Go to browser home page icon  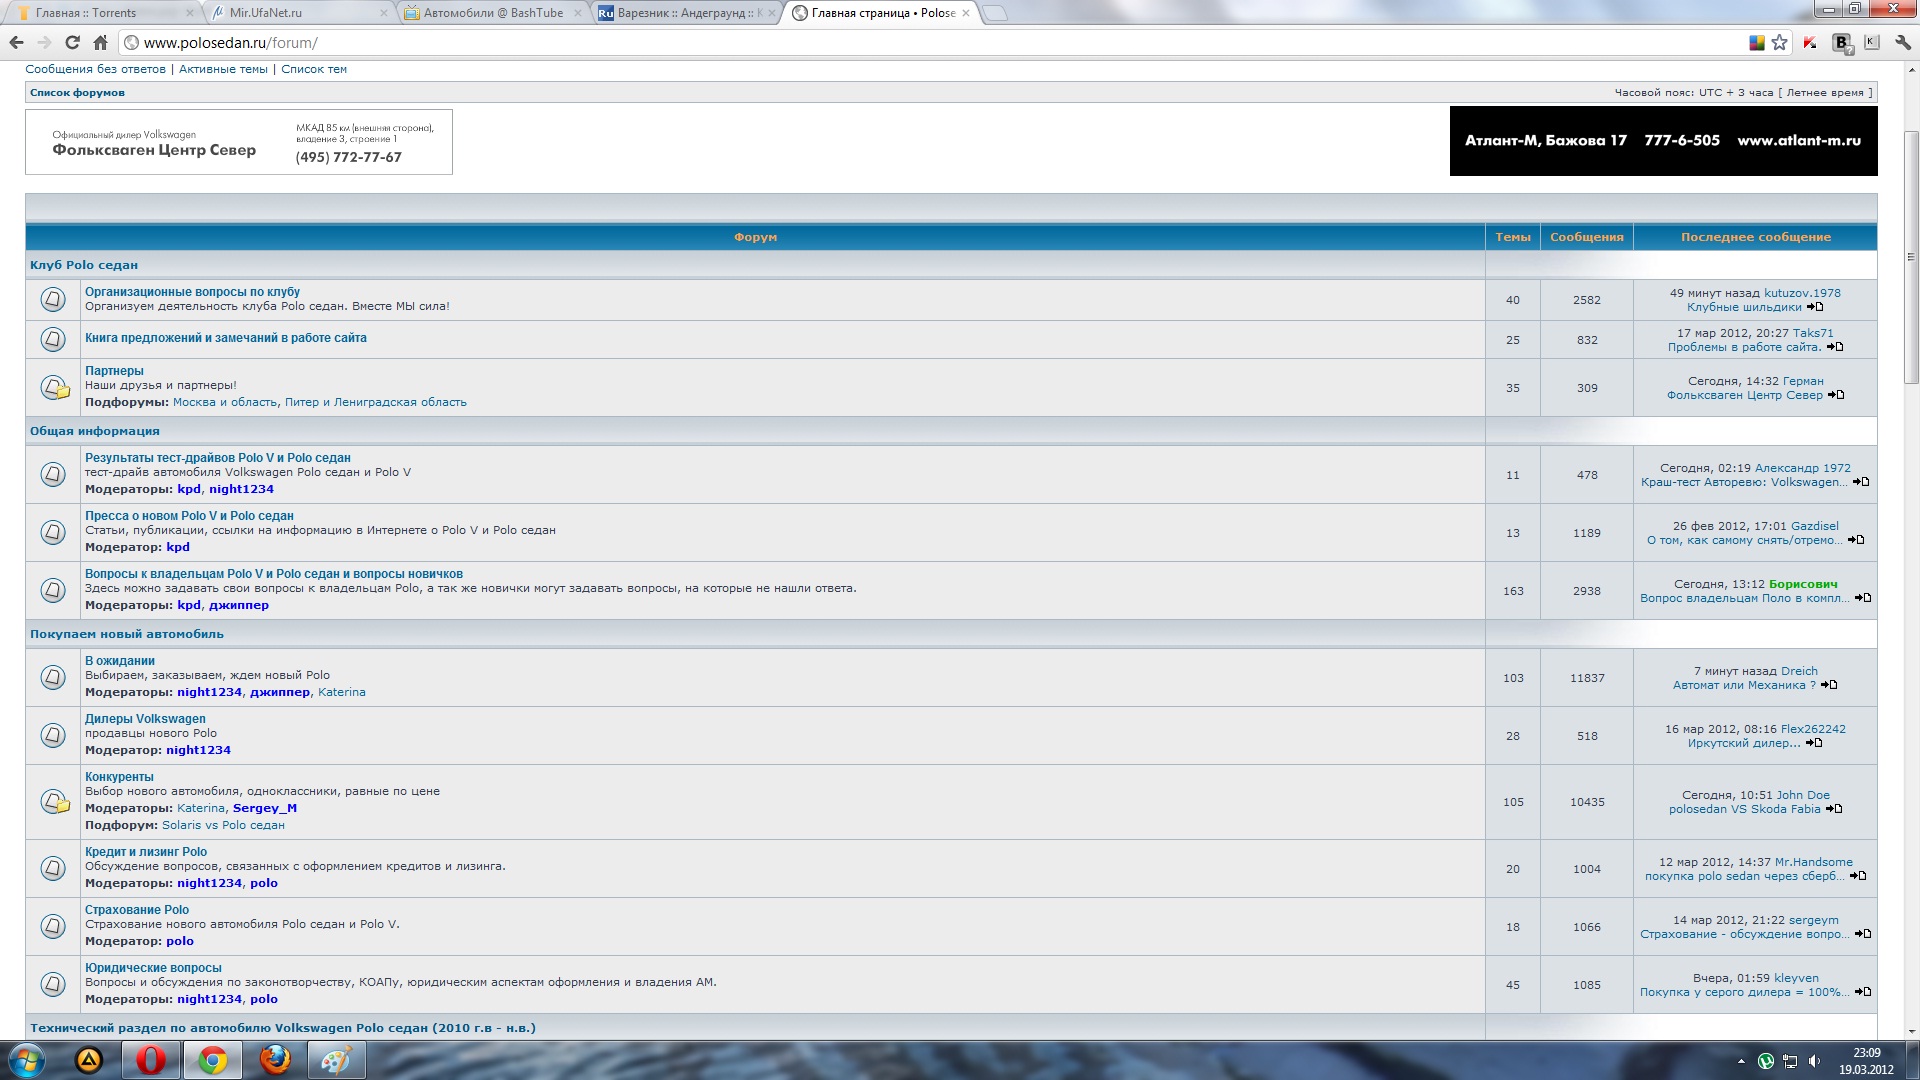(x=100, y=43)
